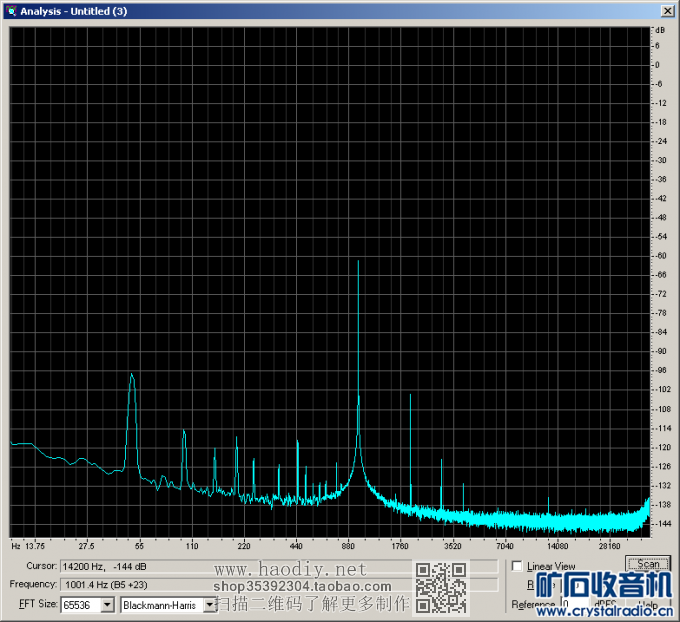Image resolution: width=680 pixels, height=622 pixels.
Task: Expand the Blackmann-Harris window type dropdown
Action: (209, 605)
